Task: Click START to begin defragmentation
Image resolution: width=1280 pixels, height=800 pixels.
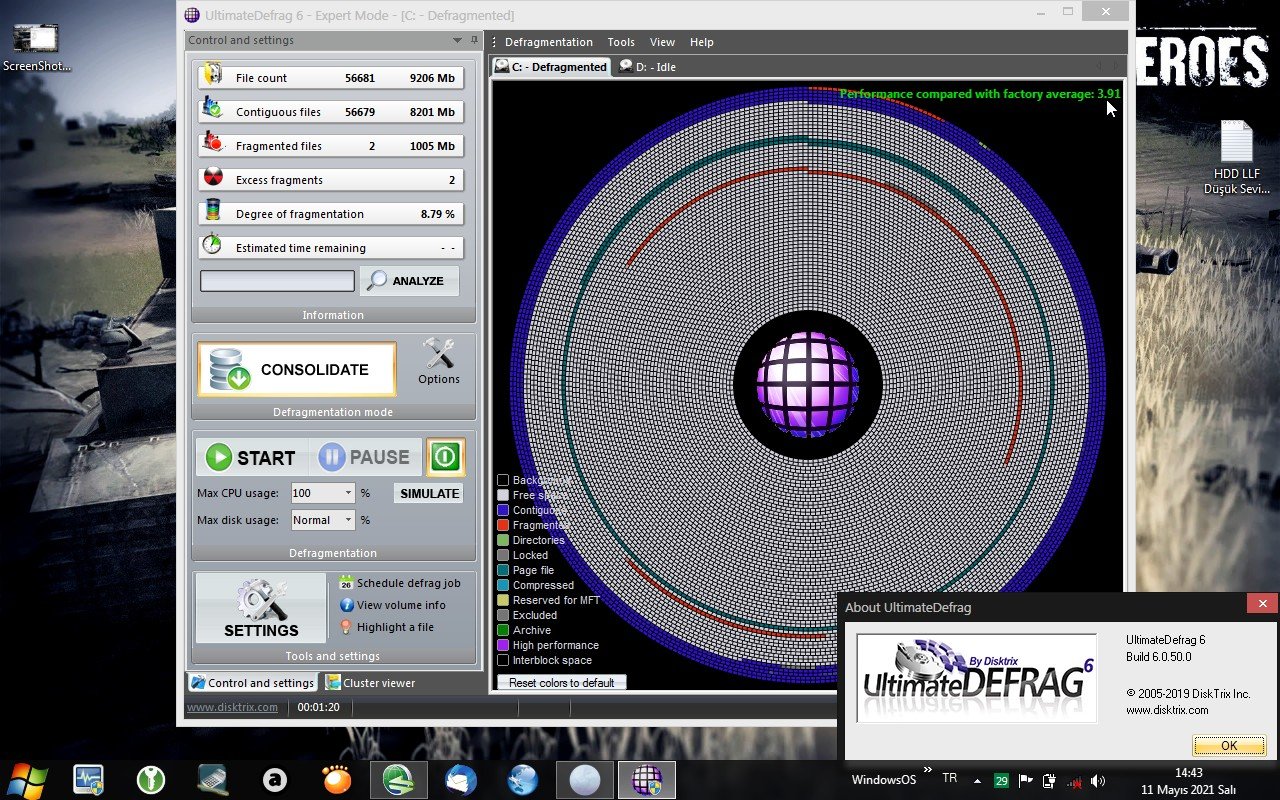Action: (252, 458)
